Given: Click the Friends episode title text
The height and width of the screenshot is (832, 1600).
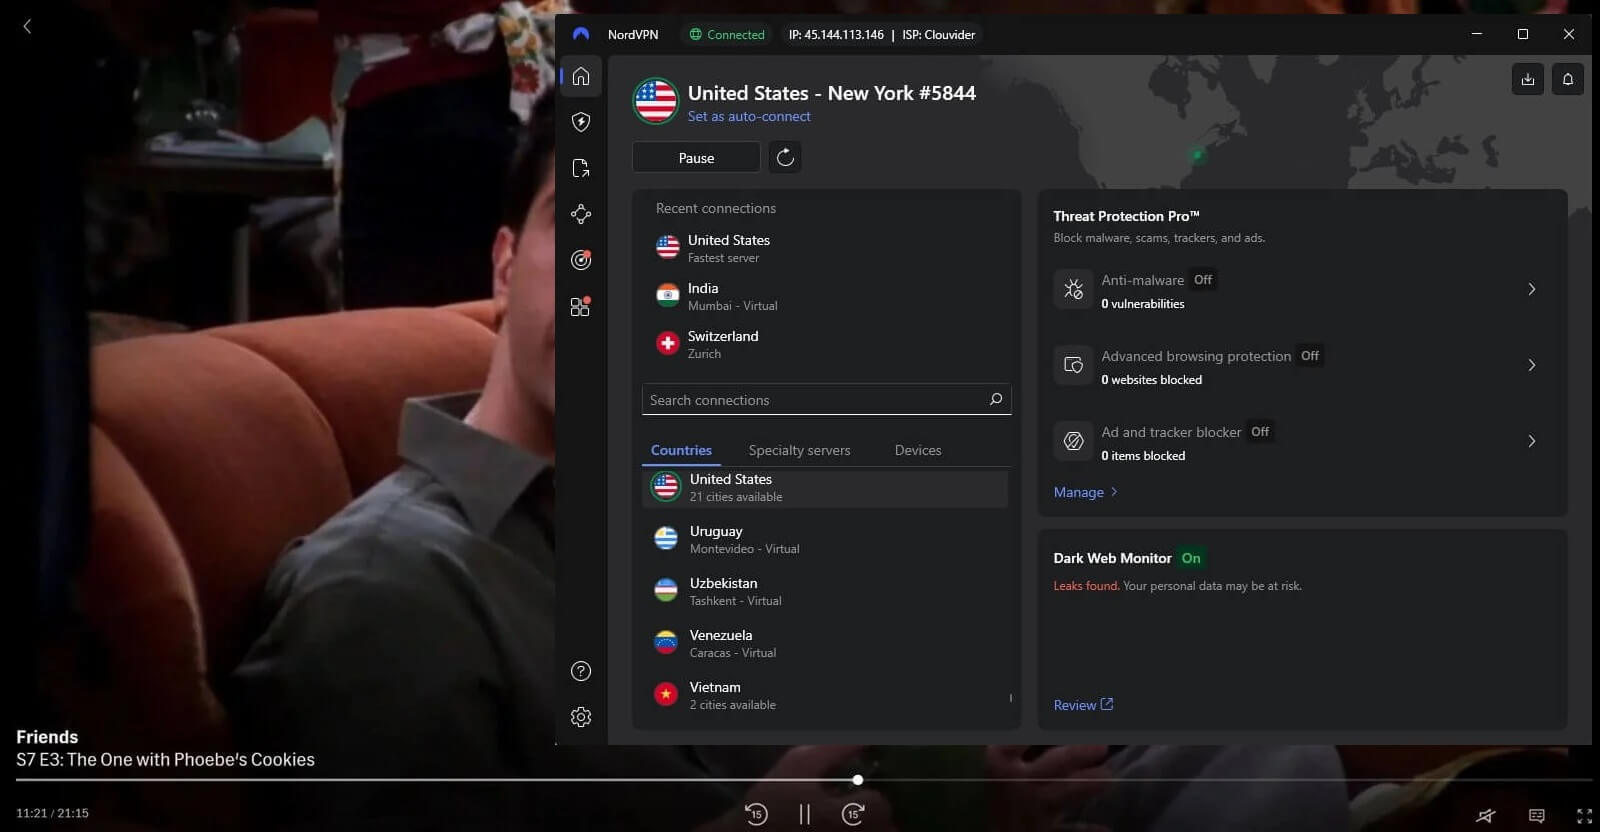Looking at the screenshot, I should coord(165,760).
